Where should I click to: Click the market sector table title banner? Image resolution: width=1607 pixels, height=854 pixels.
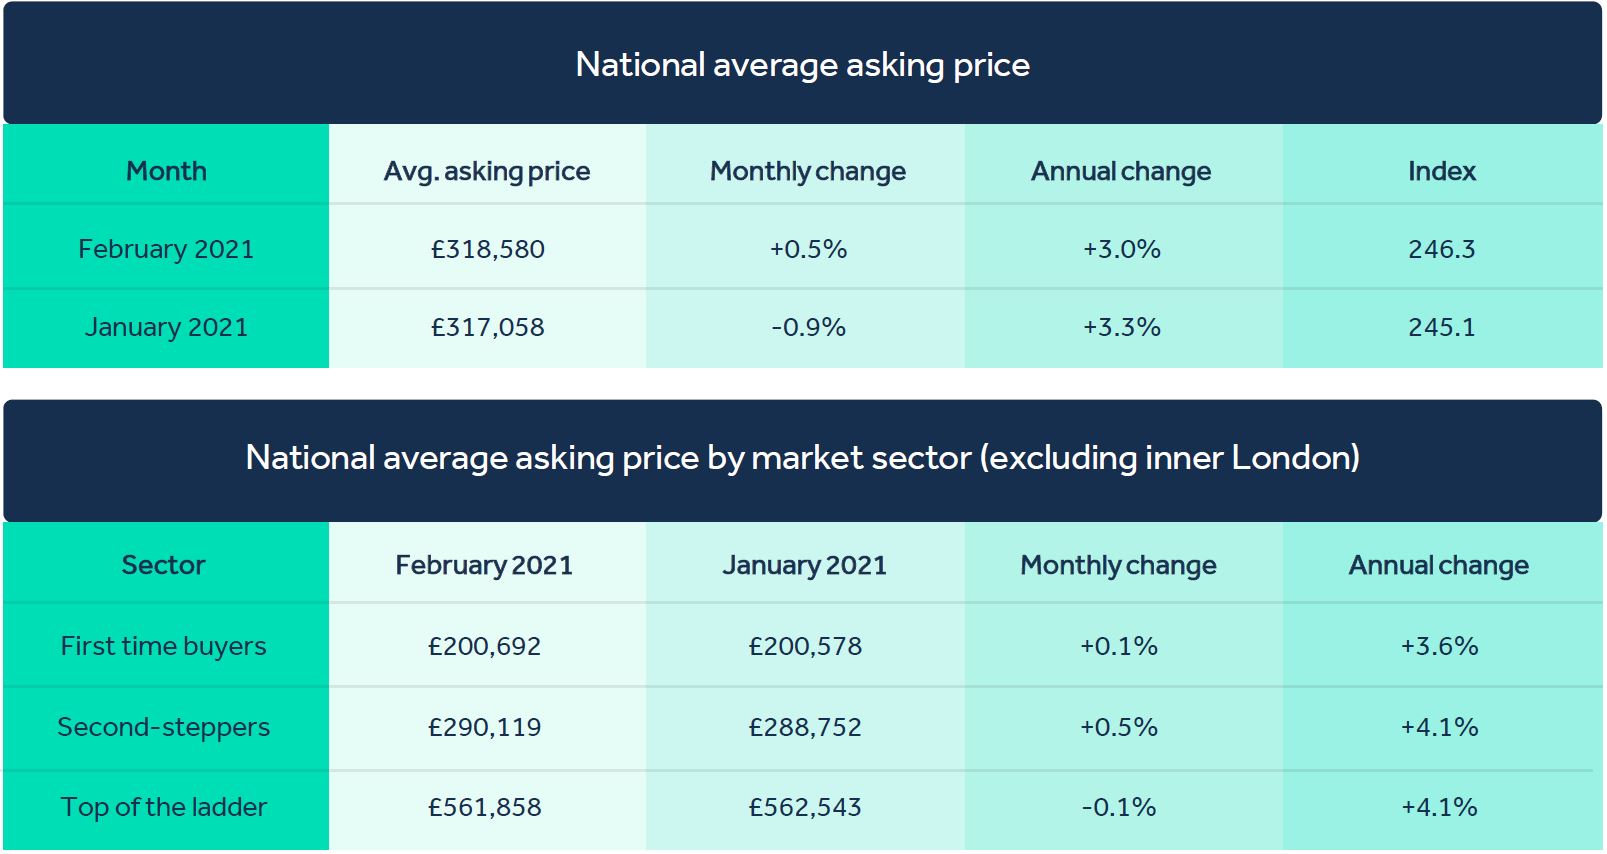[803, 460]
